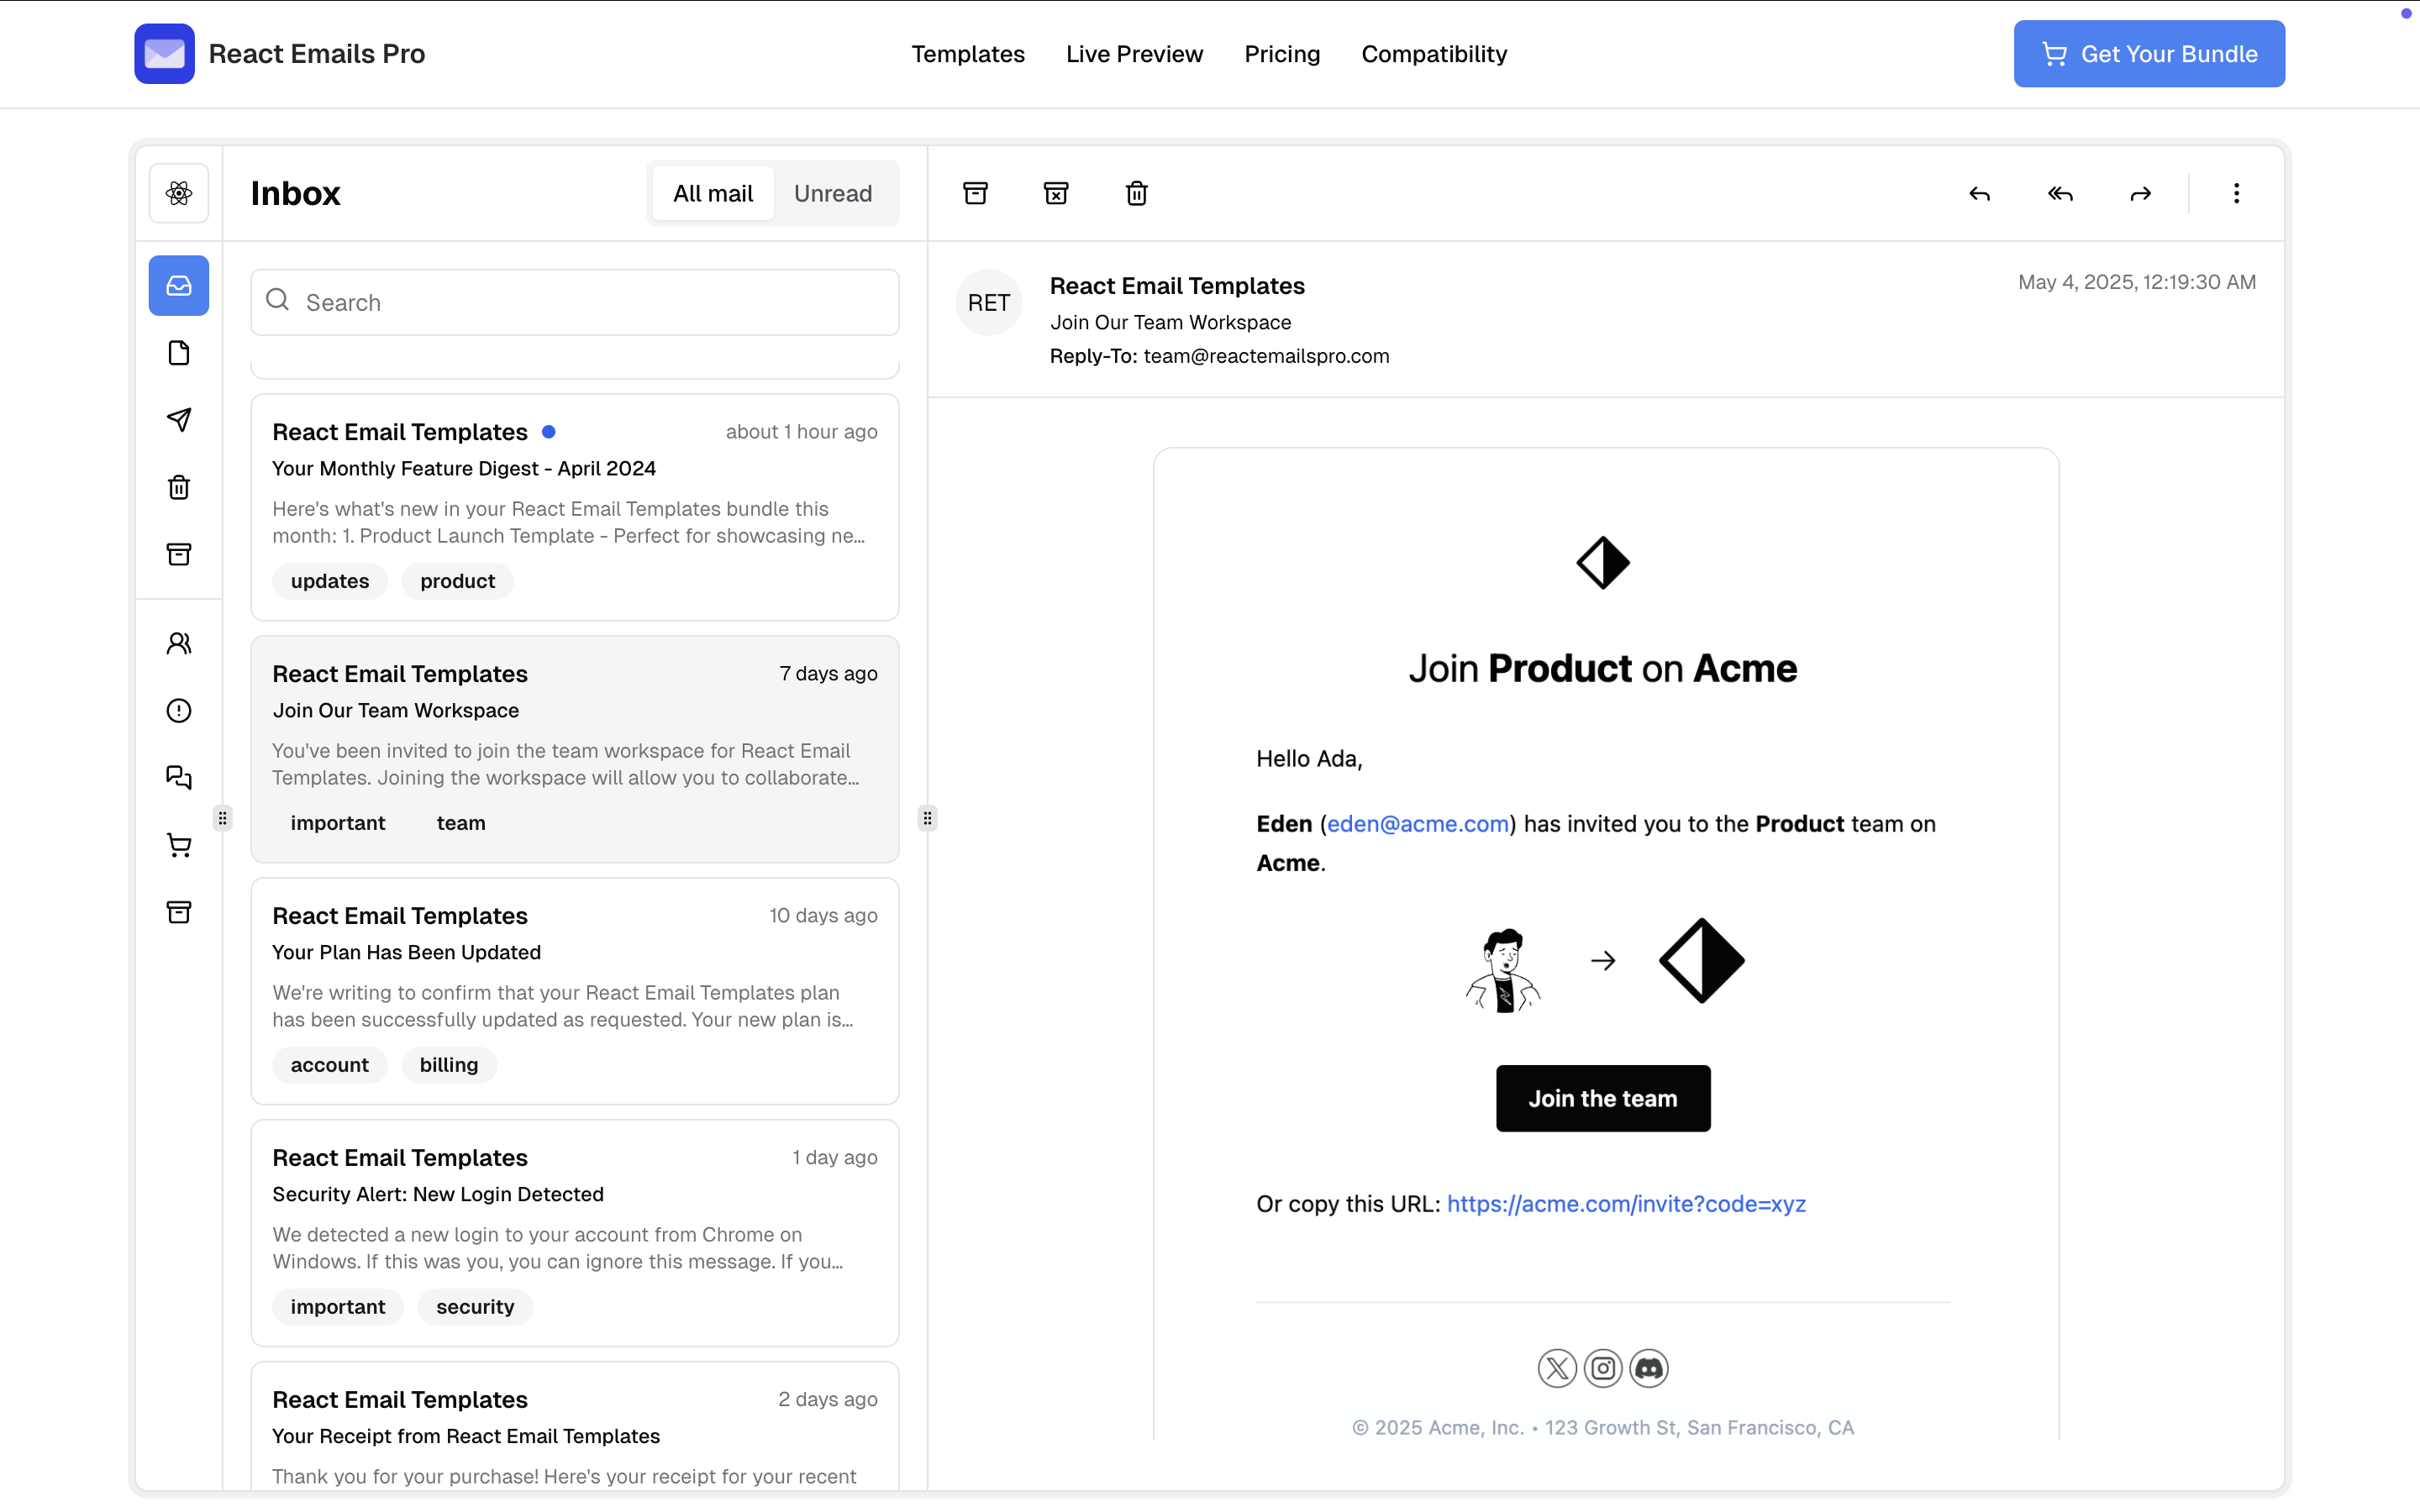
Task: Open the Monthly Feature Digest email
Action: (575, 507)
